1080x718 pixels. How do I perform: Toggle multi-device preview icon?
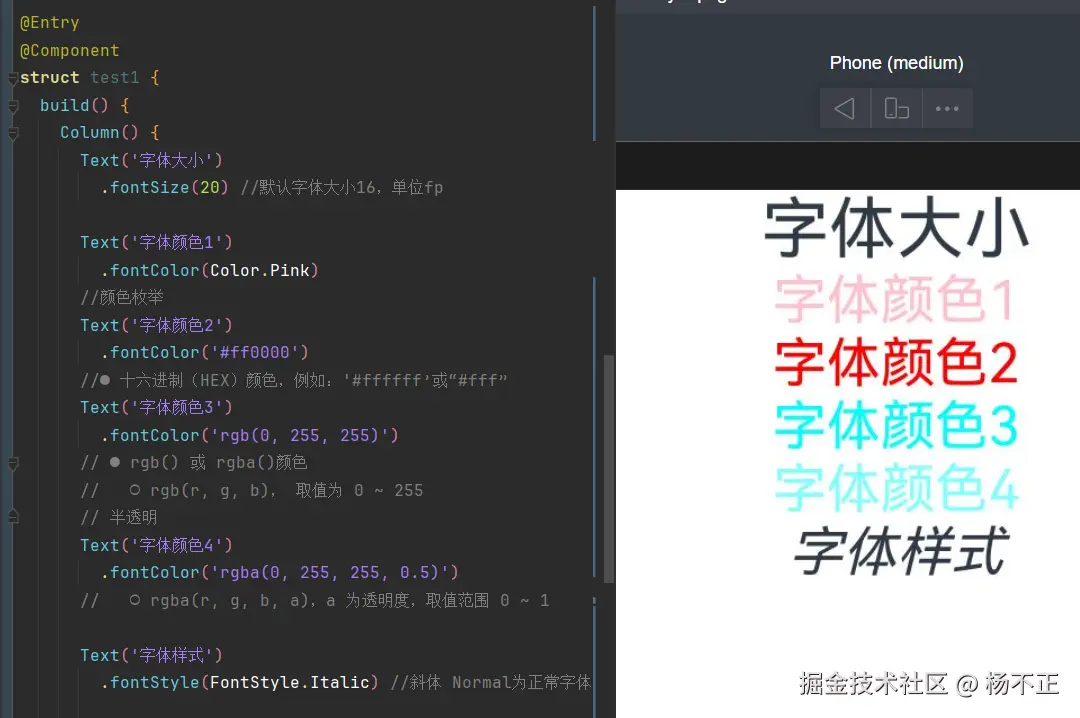(896, 109)
